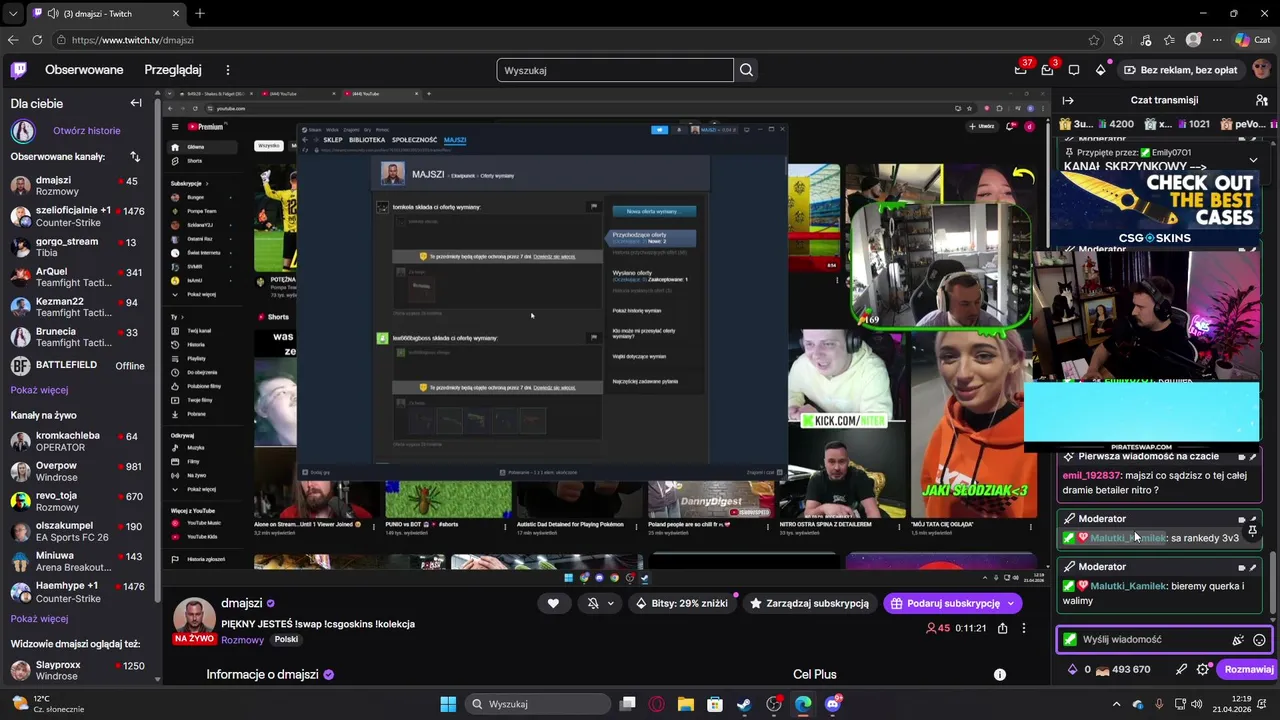Click Zarządzaj subskrypcją button
This screenshot has width=1280, height=720.
809,603
